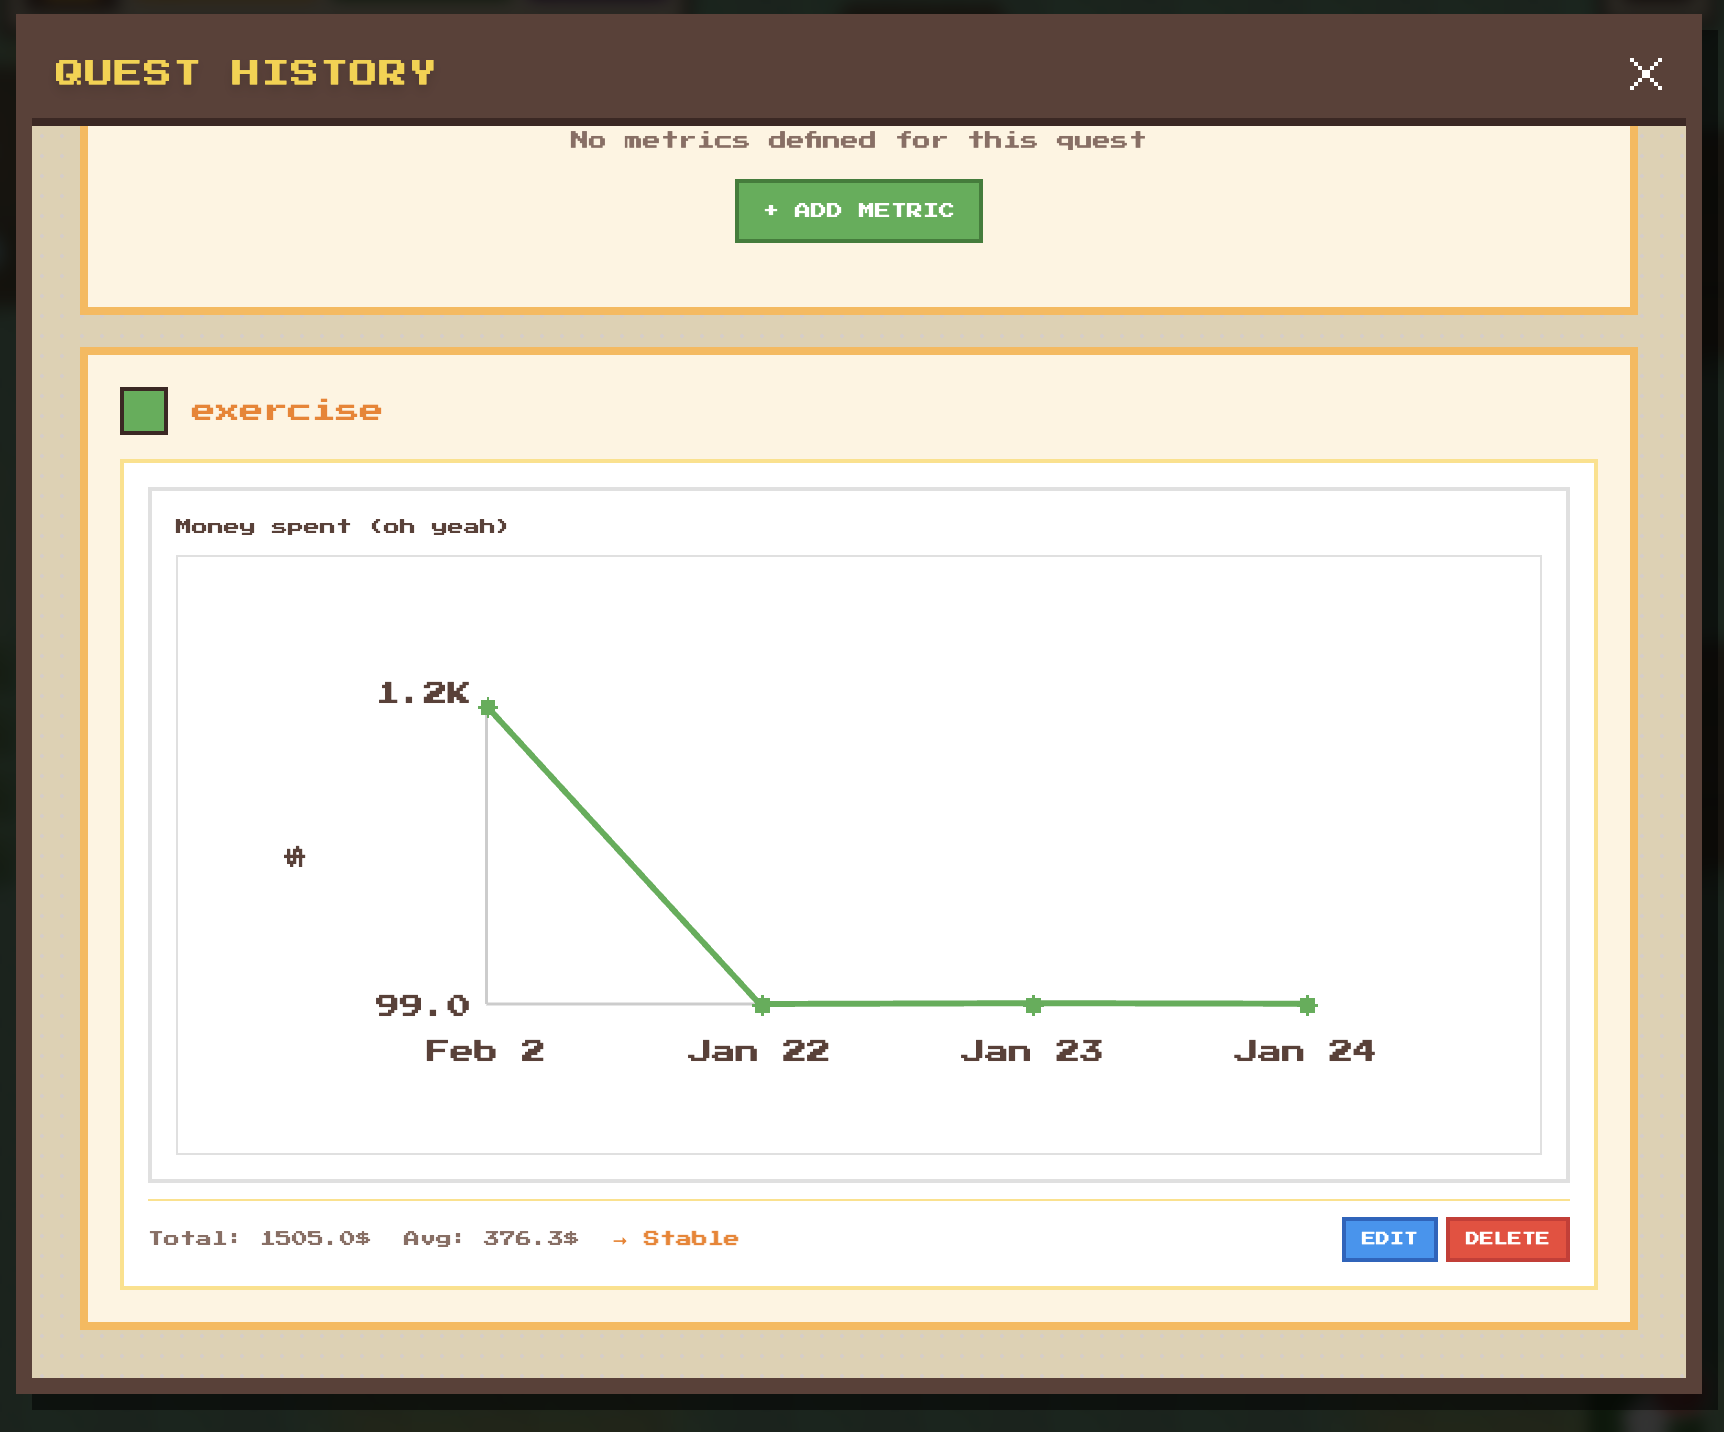Click the EDIT button for Money spent
Viewport: 1724px width, 1432px height.
(1389, 1239)
